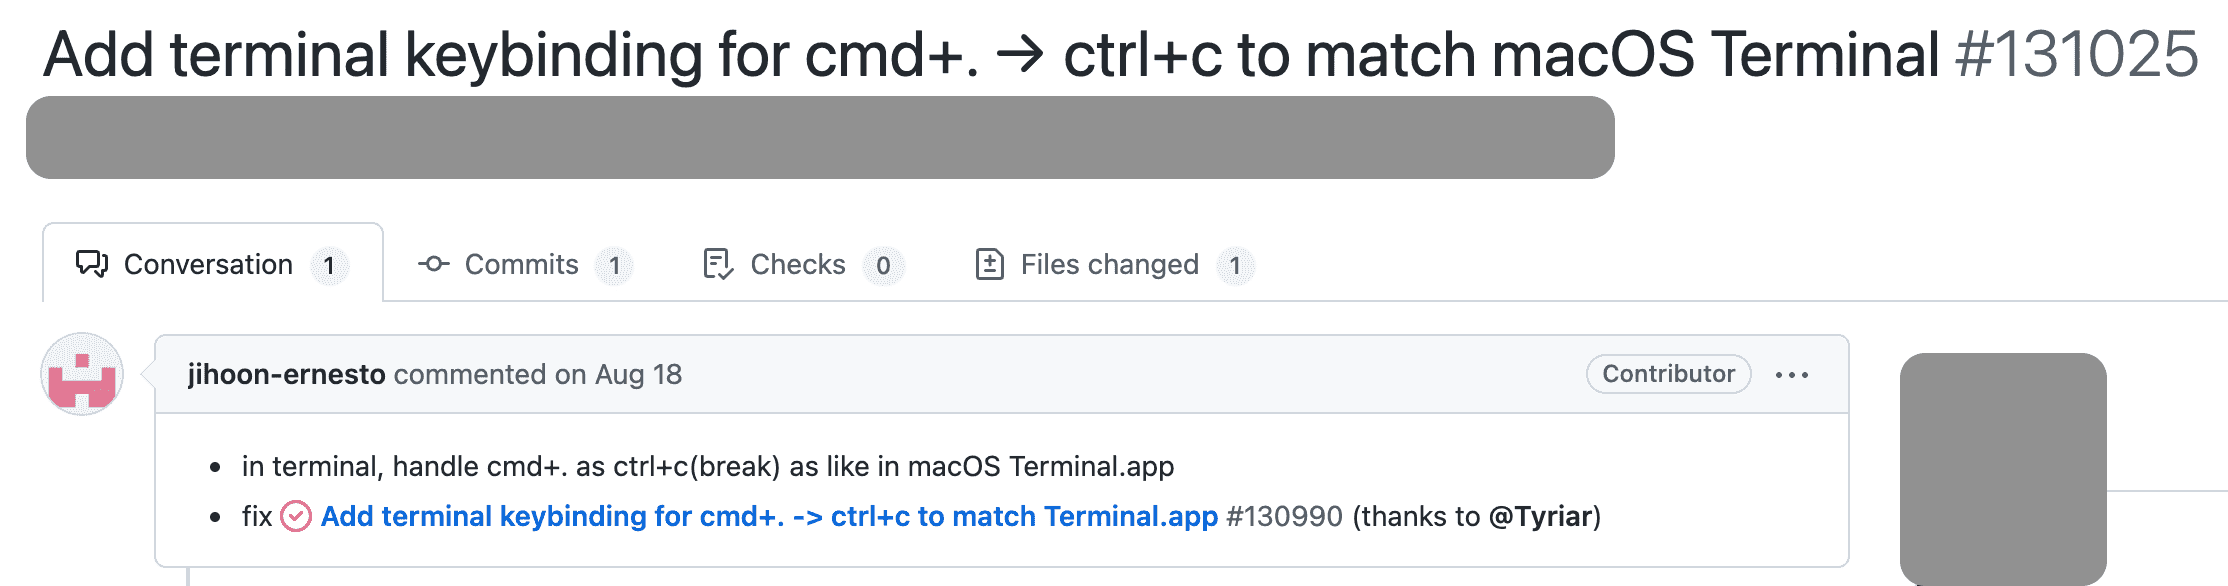The image size is (2228, 586).
Task: Click the Conversation speech bubble icon
Action: coord(92,264)
